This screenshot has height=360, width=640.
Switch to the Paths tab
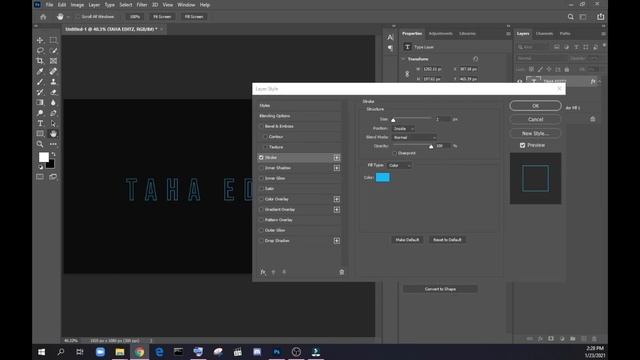coord(565,33)
